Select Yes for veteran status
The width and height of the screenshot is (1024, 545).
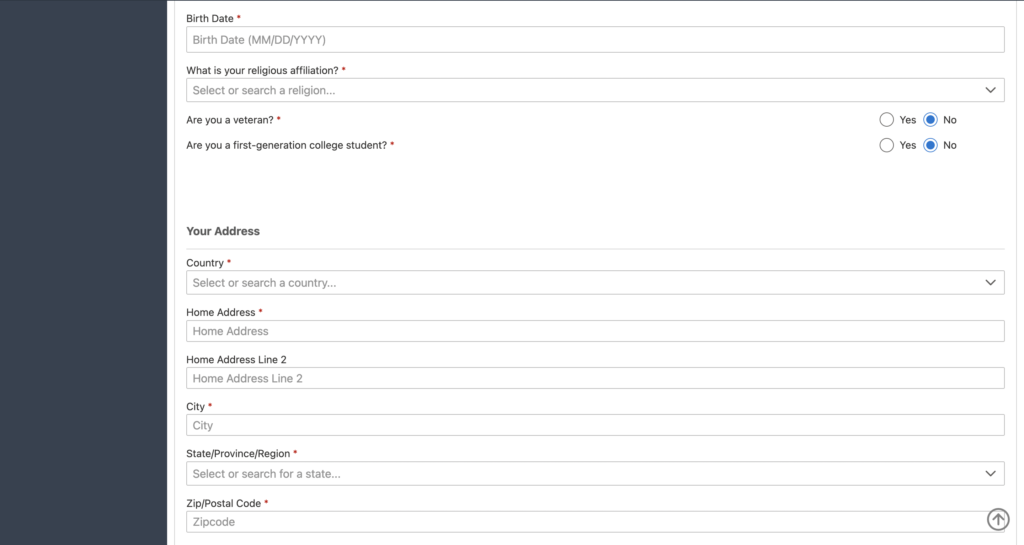pyautogui.click(x=886, y=120)
